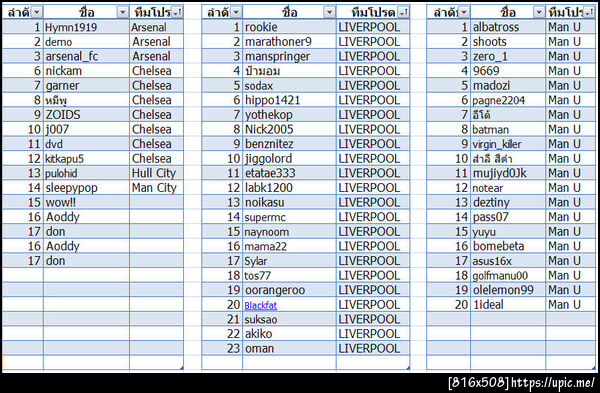Click the Nick2005 cell
600x393 pixels.
pyautogui.click(x=289, y=129)
